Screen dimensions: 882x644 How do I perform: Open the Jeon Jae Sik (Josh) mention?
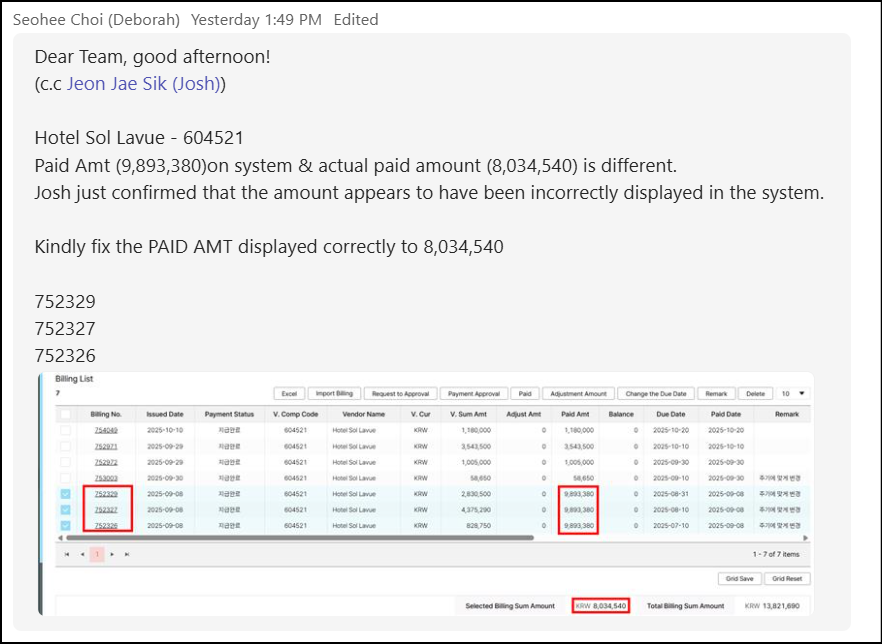(x=146, y=84)
